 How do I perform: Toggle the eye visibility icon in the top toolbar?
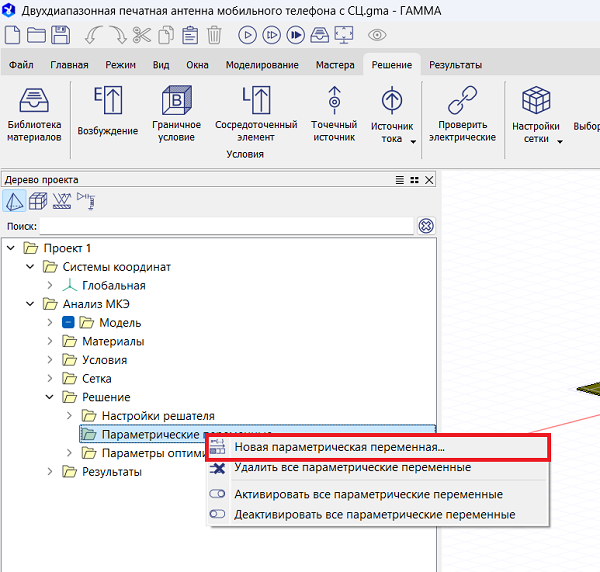coord(377,35)
